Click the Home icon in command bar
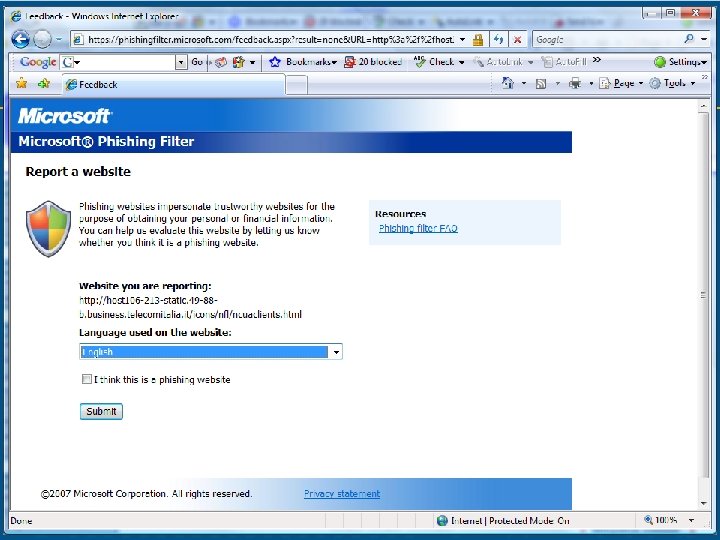 click(508, 83)
